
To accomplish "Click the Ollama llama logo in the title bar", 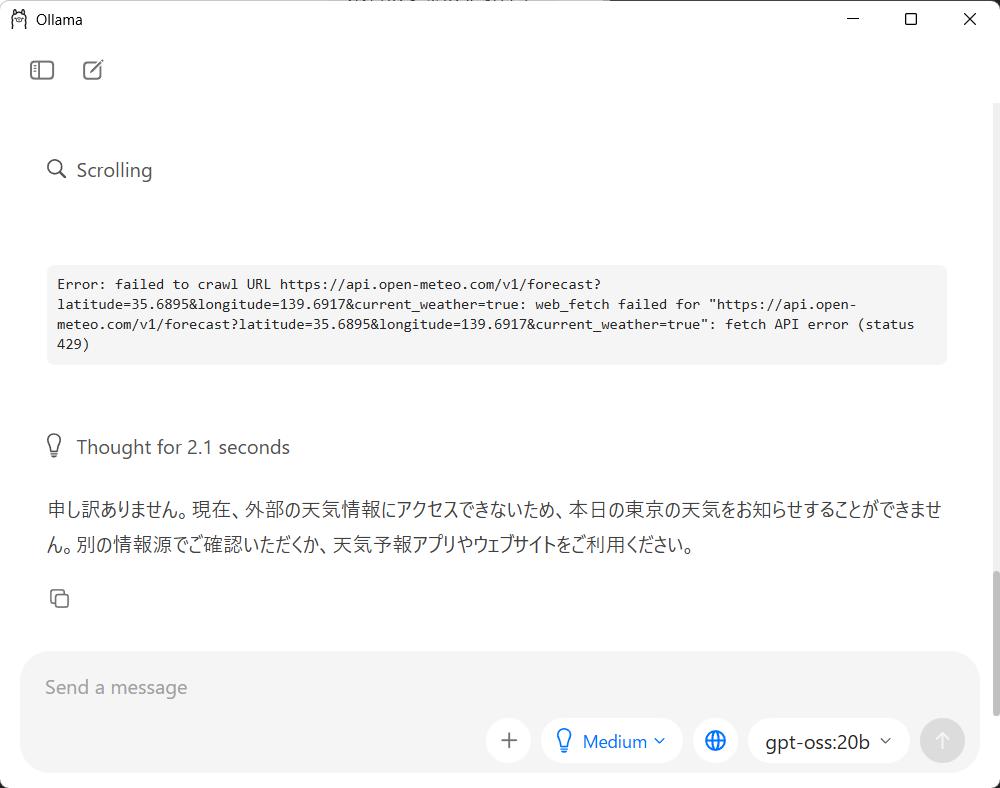I will tap(19, 19).
